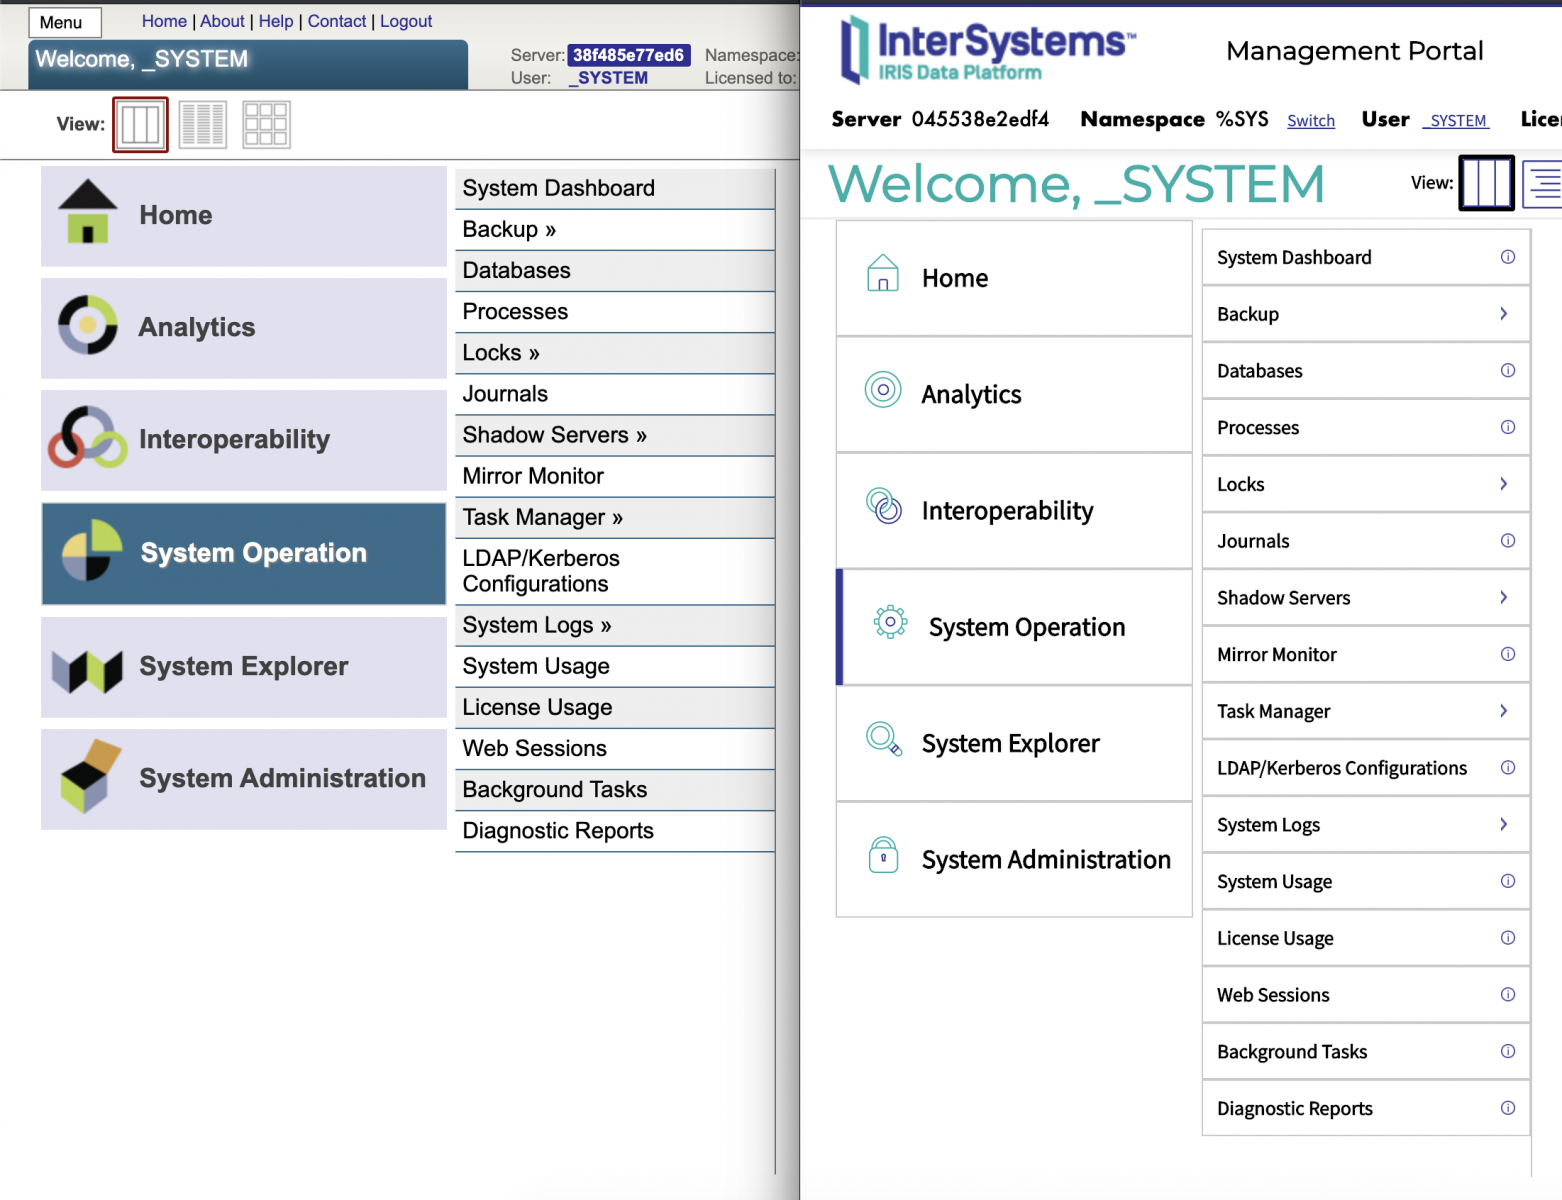Click info icon beside Journals in new portal
This screenshot has width=1562, height=1200.
coord(1508,540)
